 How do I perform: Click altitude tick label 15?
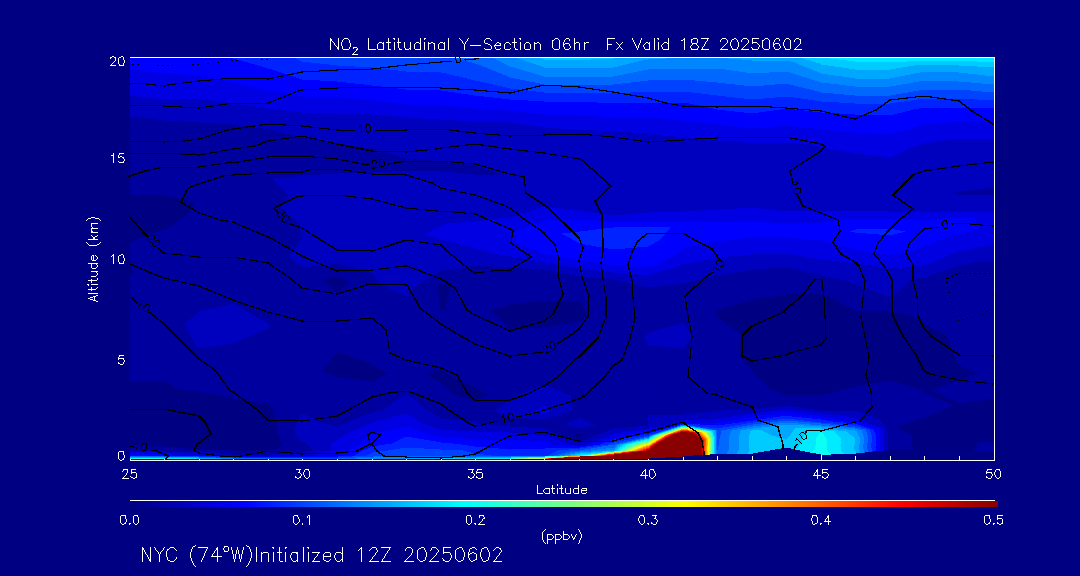(x=117, y=159)
